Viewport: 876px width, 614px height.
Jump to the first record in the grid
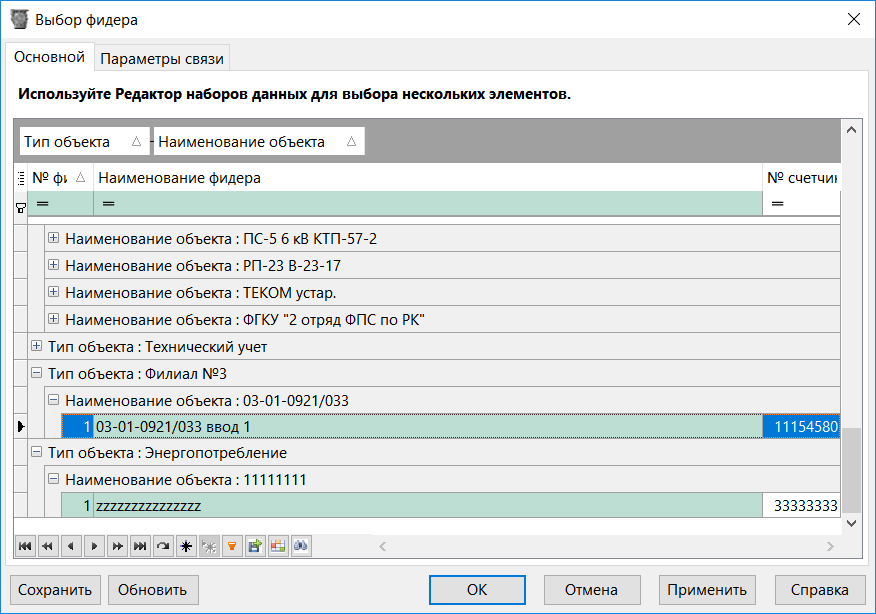[x=24, y=546]
